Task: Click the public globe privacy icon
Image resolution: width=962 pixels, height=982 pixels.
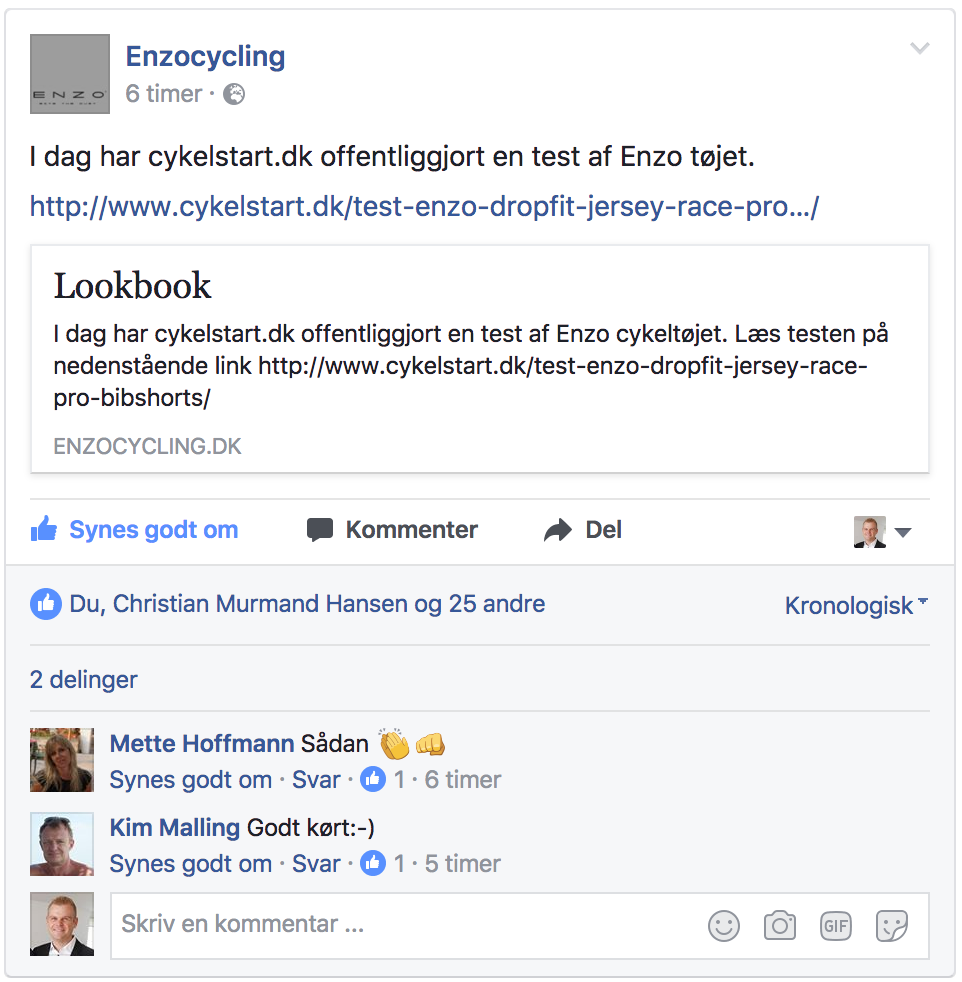Action: (x=234, y=94)
